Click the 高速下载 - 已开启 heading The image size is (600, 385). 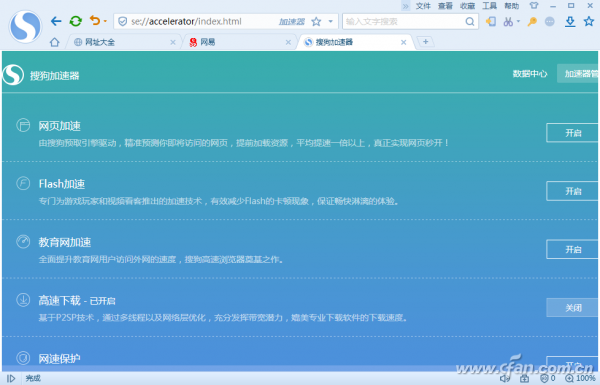coord(77,301)
